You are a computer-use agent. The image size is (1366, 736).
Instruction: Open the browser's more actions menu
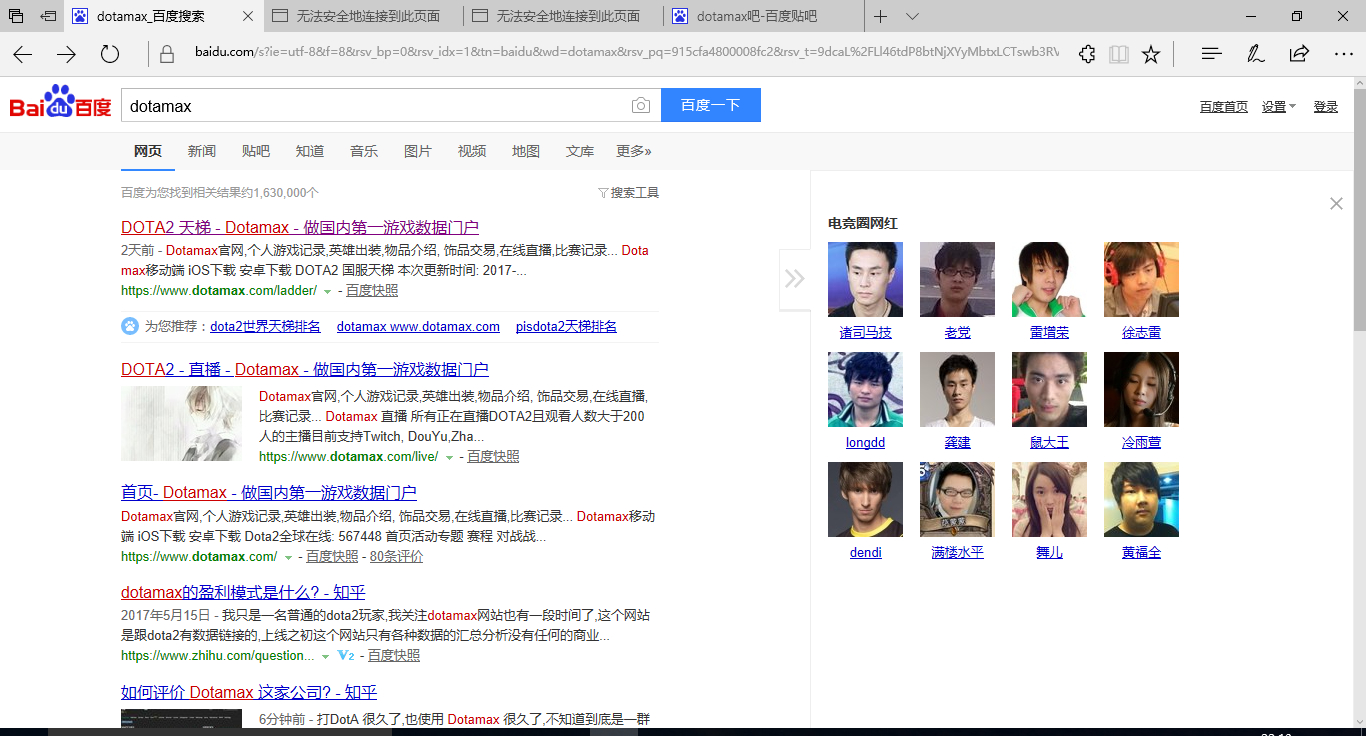(x=1343, y=54)
